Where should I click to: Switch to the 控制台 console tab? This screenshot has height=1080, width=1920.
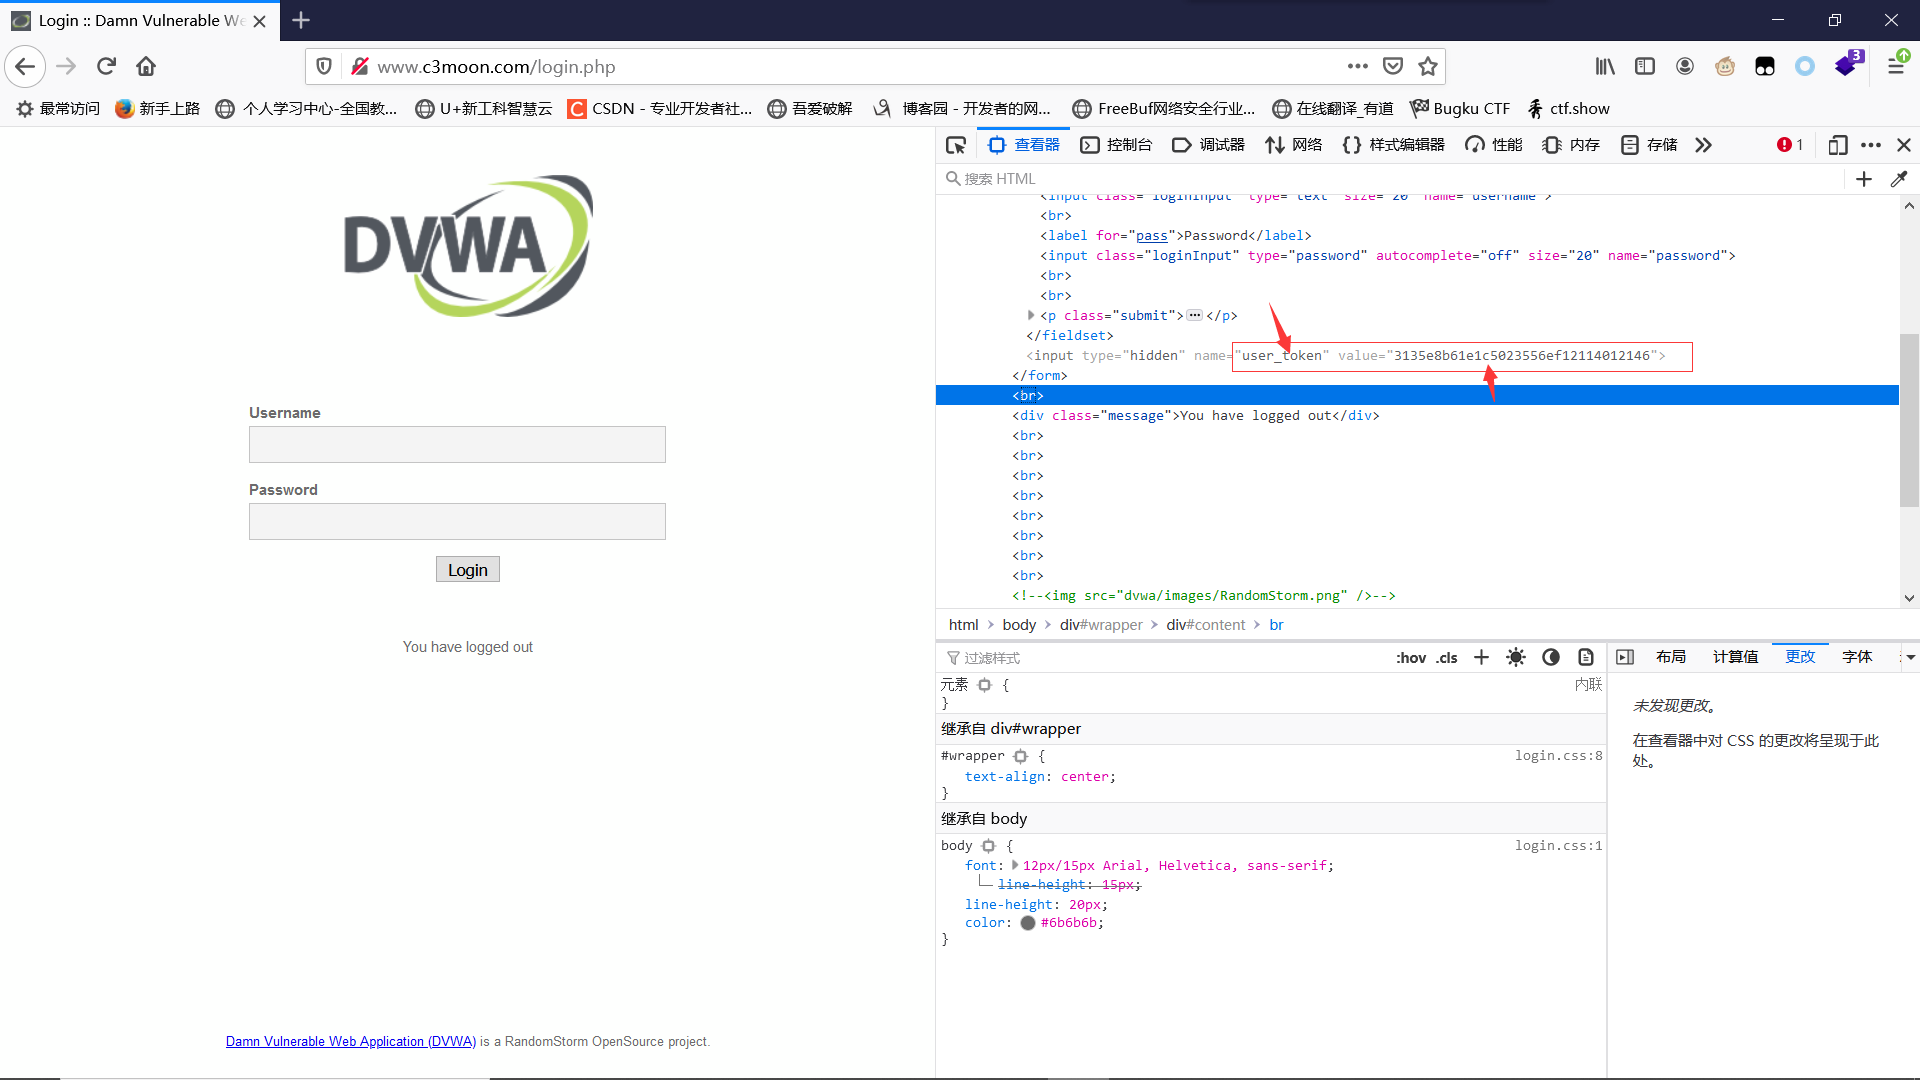pyautogui.click(x=1117, y=145)
